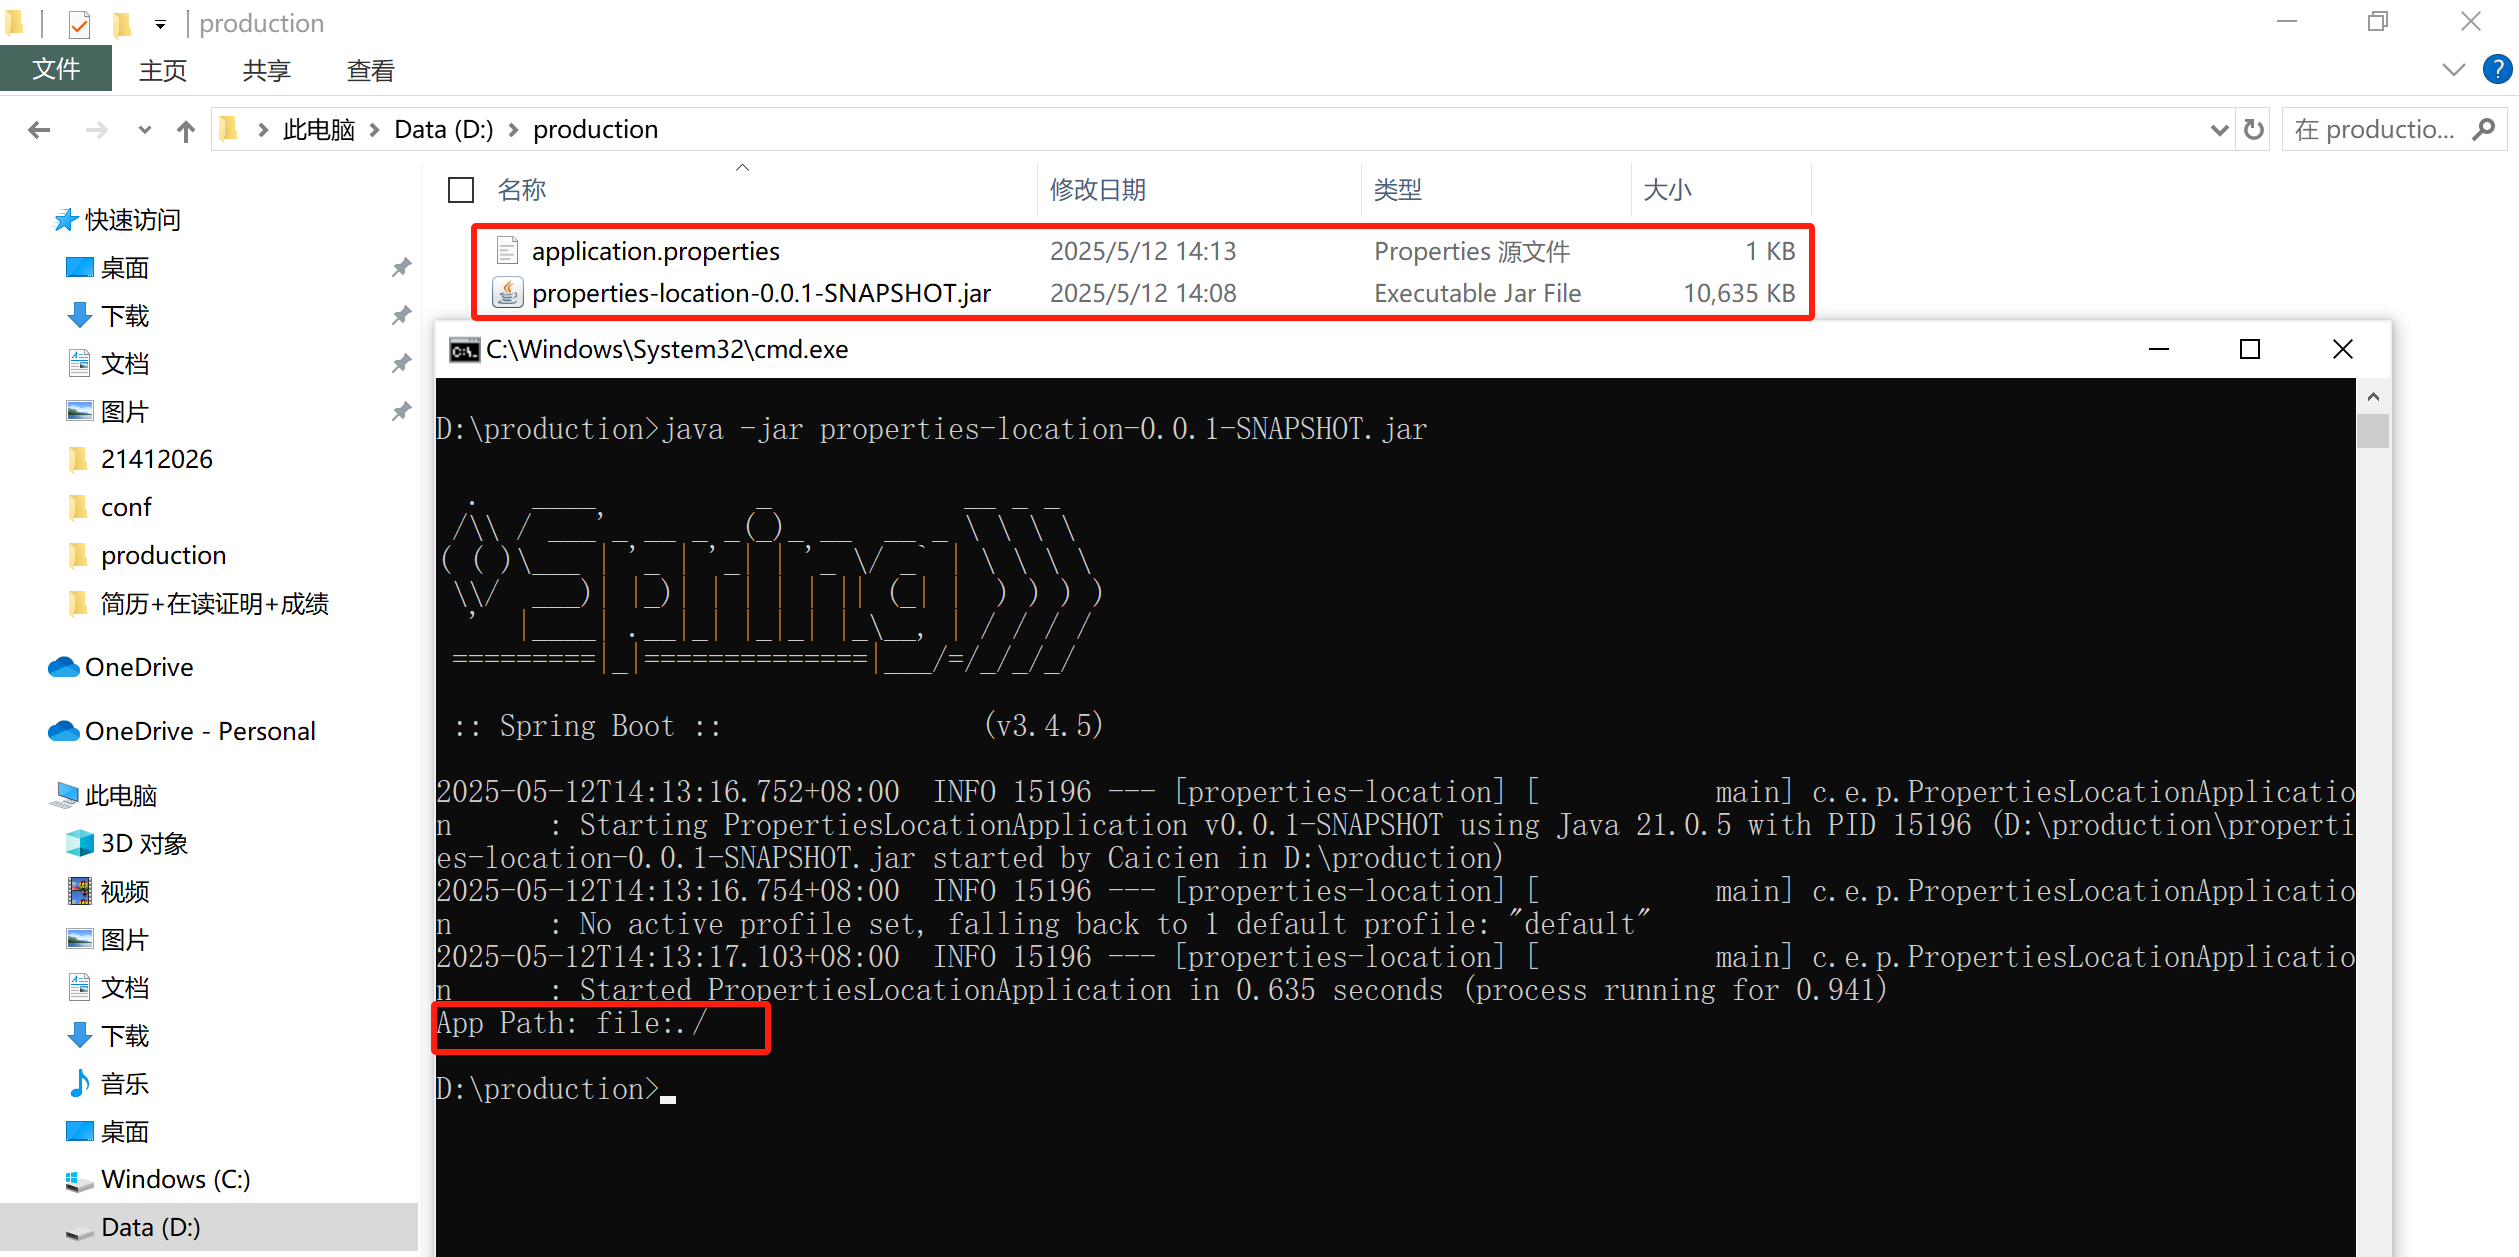The width and height of the screenshot is (2519, 1257).
Task: Expand the ribbon with chevron
Action: (2453, 70)
